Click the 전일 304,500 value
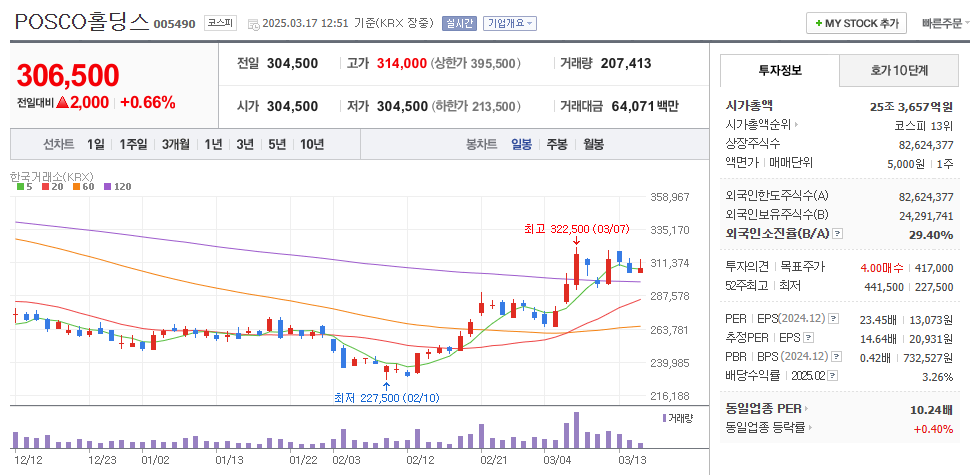Viewport: 974px width, 475px height. pos(292,63)
